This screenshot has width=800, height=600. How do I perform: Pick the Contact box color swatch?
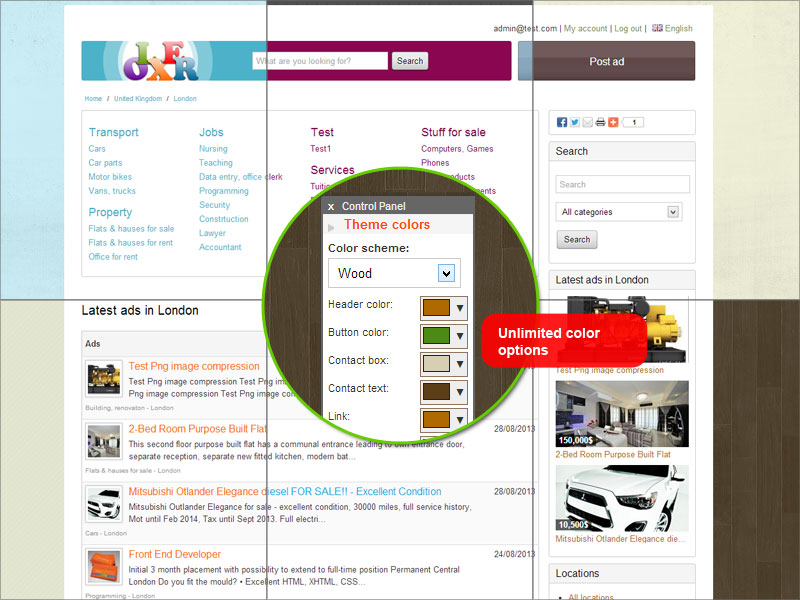436,364
